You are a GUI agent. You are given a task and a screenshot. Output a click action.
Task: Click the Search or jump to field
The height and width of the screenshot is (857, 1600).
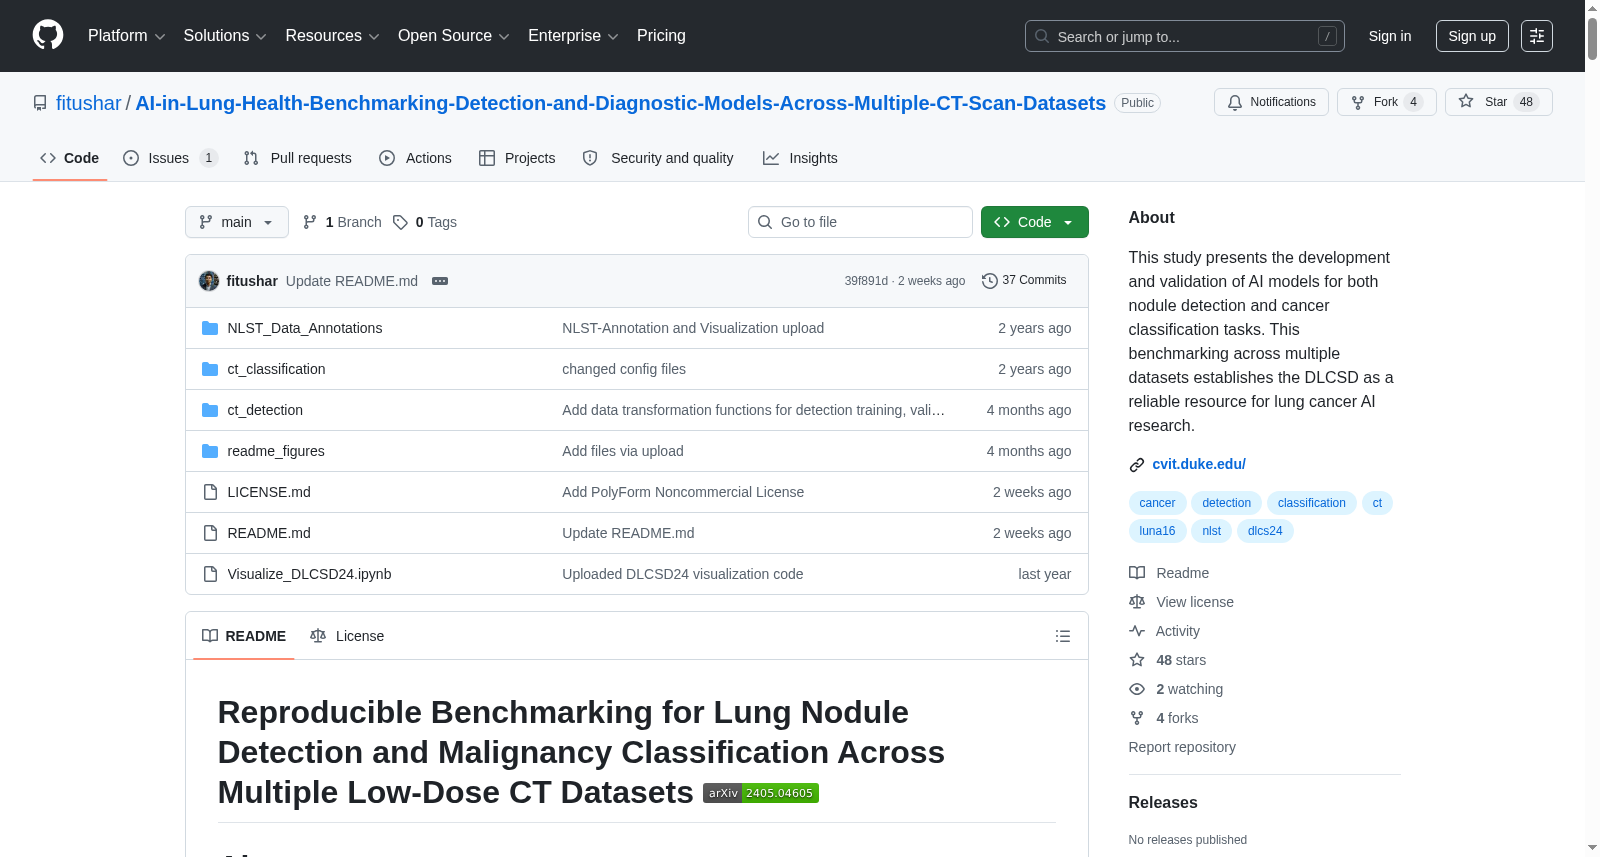tap(1184, 36)
